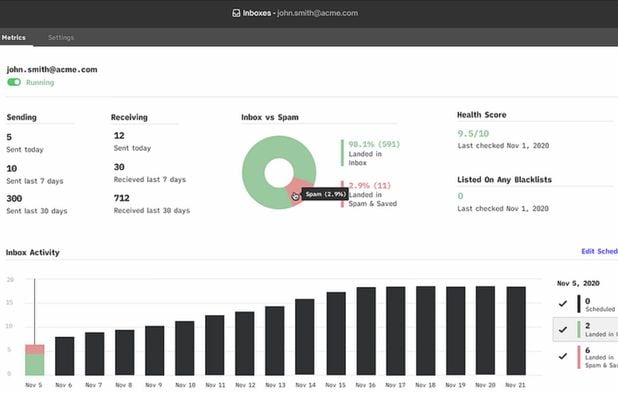Click the 9.5/10 health score value
Image resolution: width=618 pixels, height=394 pixels.
click(473, 134)
